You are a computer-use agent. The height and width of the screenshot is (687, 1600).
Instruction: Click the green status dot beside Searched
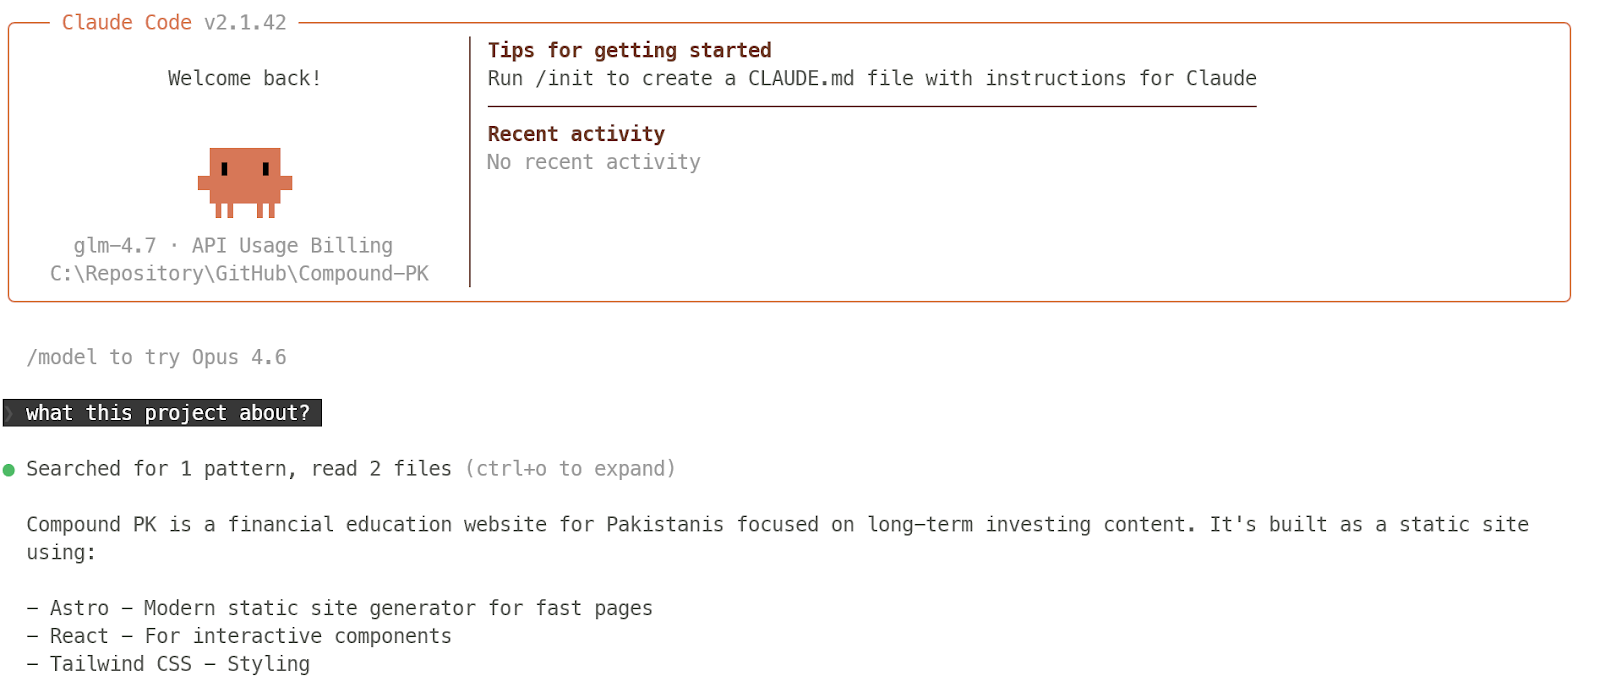coord(9,470)
